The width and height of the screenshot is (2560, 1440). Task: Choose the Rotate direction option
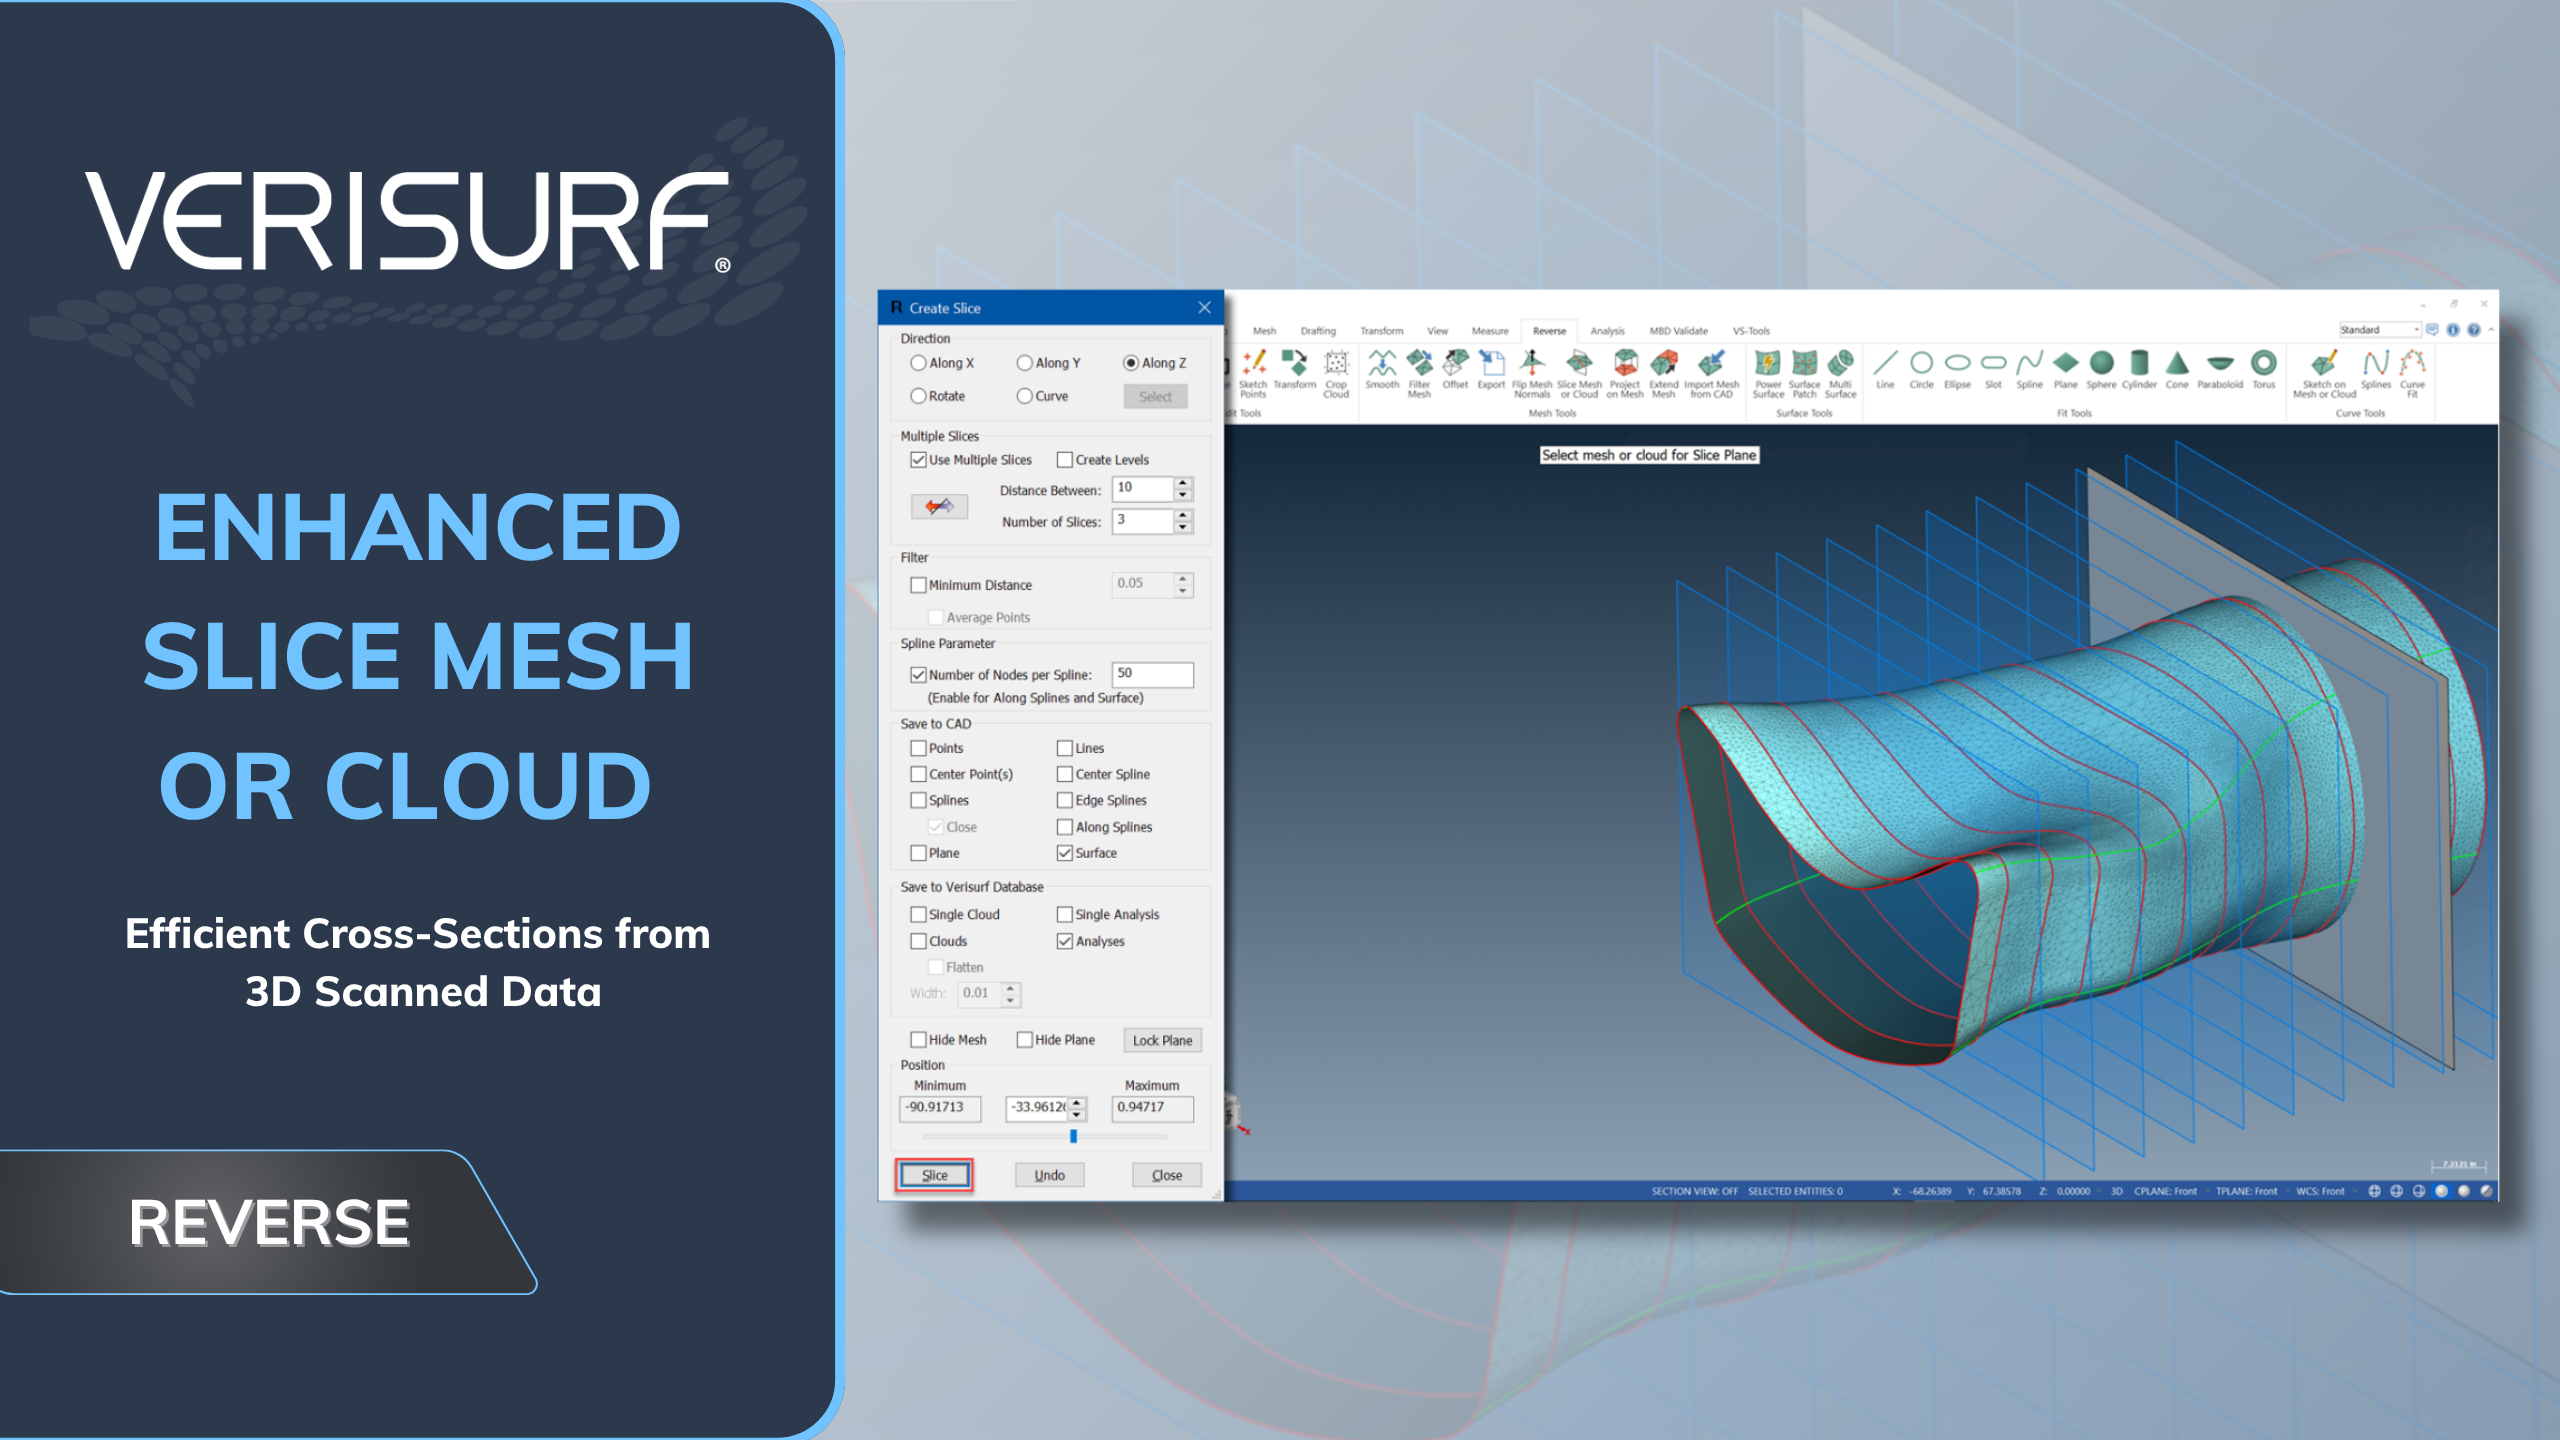tap(938, 396)
